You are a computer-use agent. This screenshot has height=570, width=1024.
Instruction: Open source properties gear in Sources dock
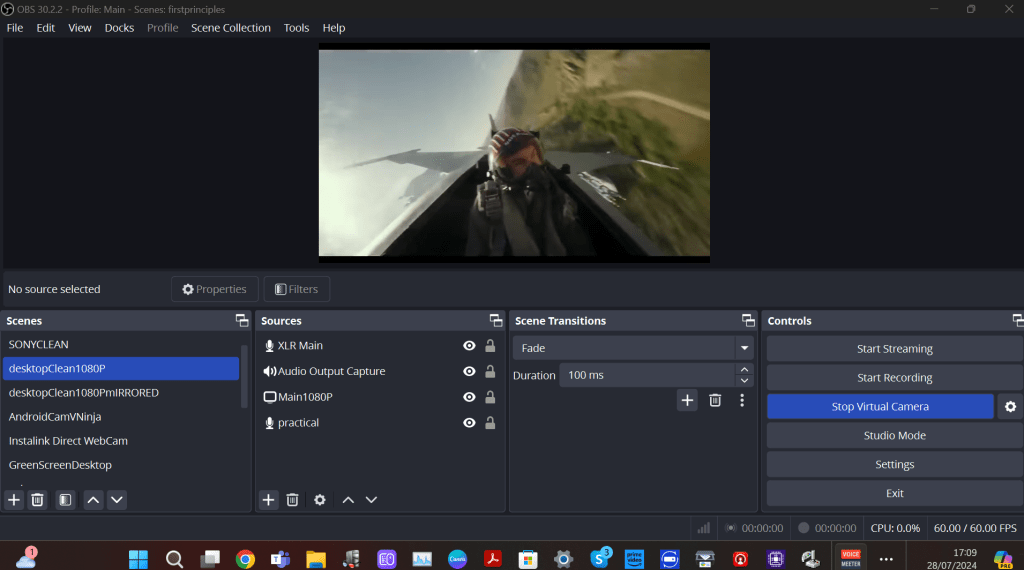pos(320,500)
